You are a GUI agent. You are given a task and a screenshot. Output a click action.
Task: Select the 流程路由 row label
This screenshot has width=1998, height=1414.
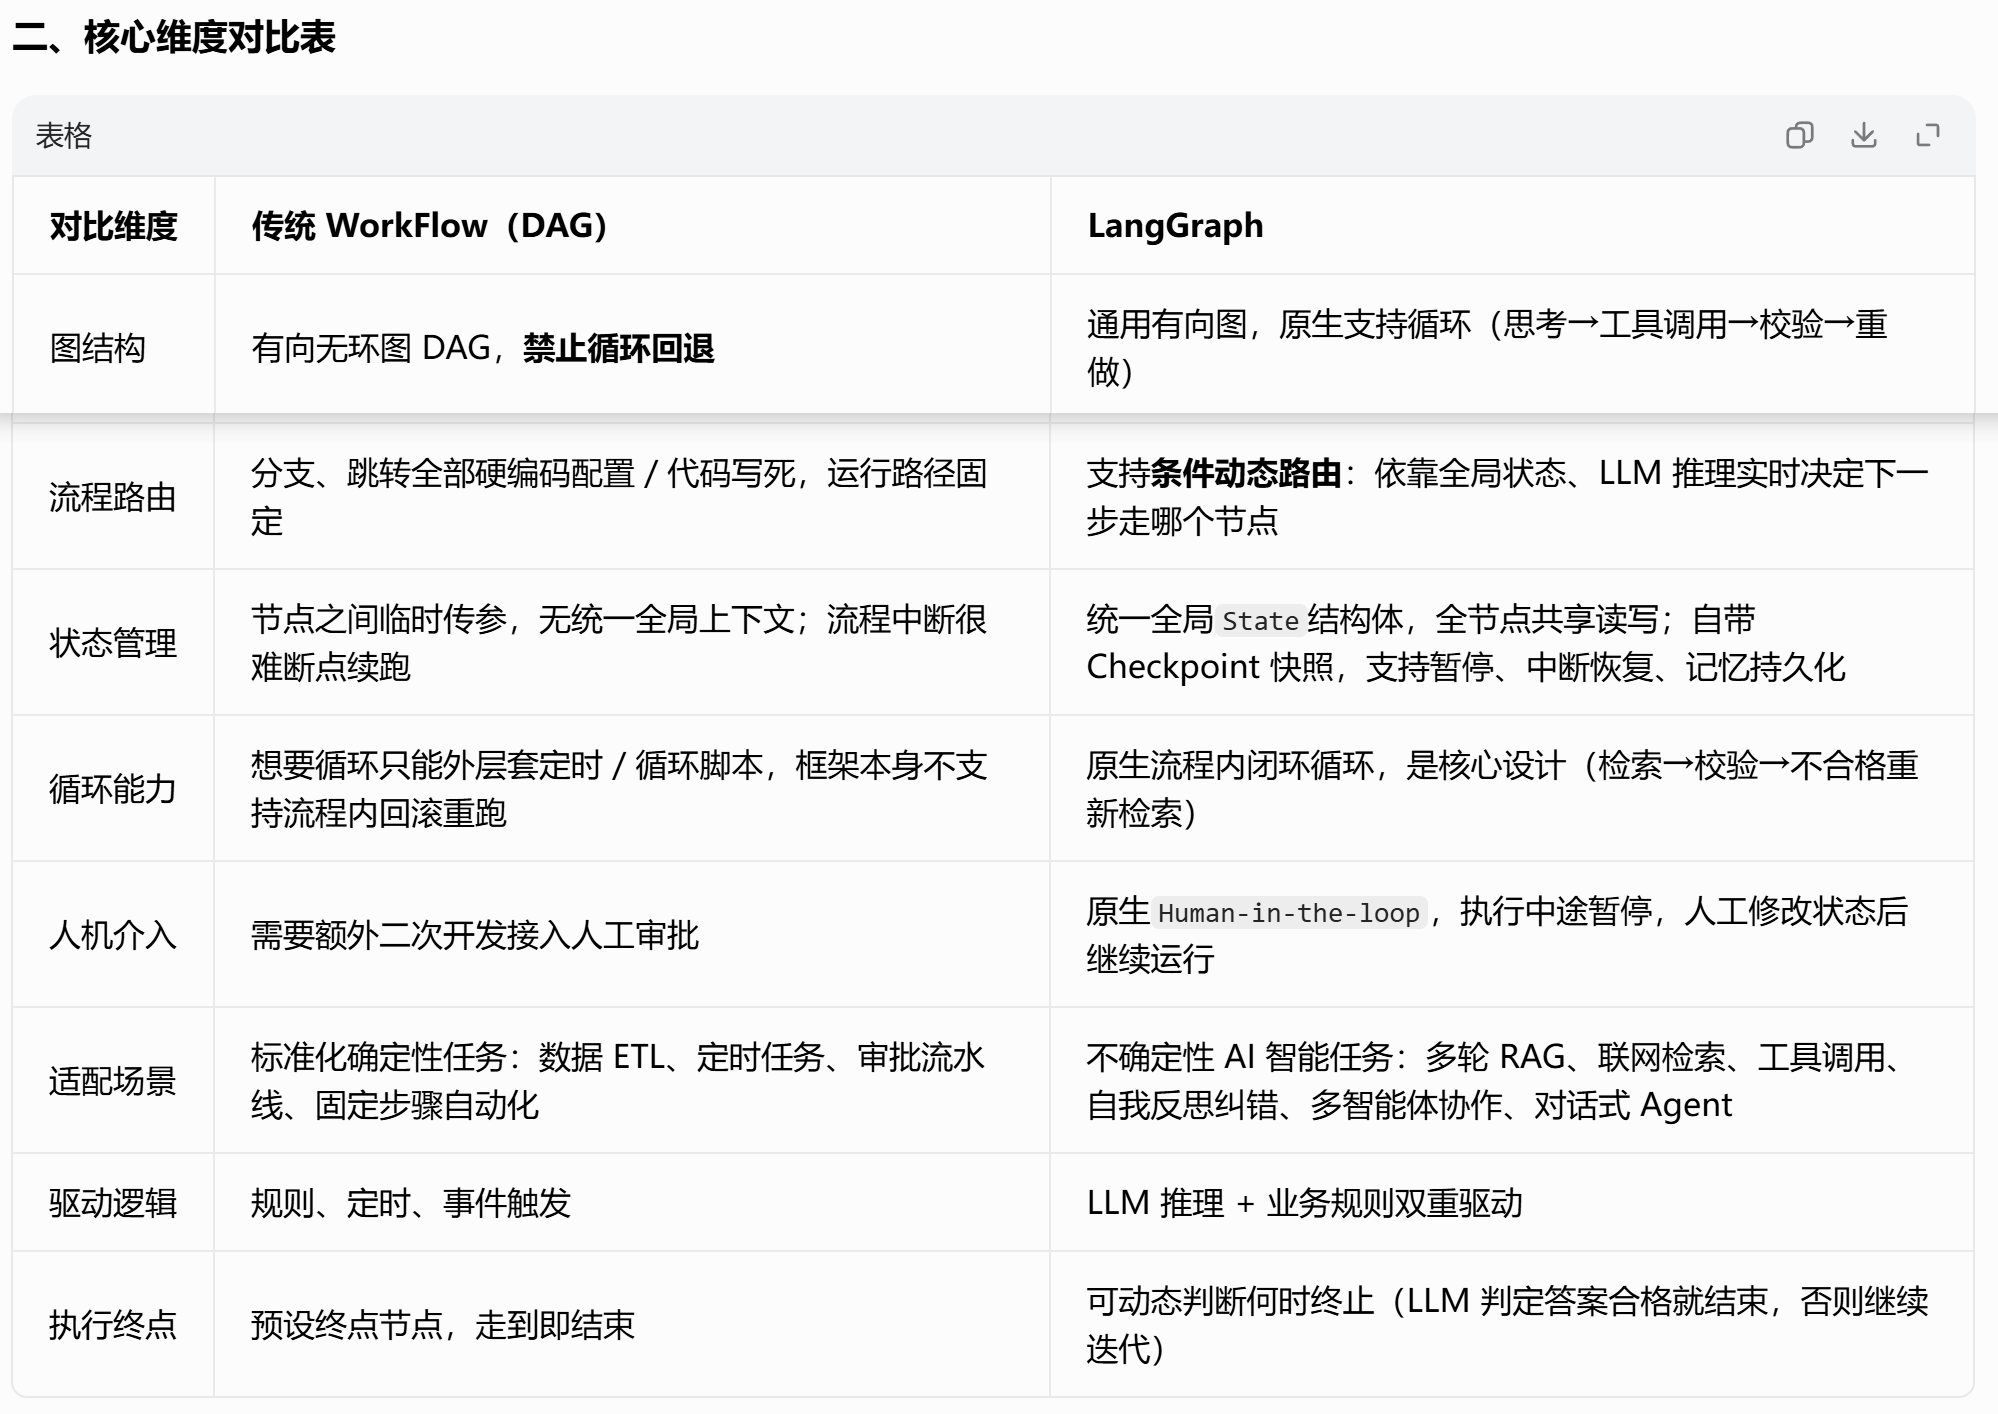pyautogui.click(x=114, y=496)
